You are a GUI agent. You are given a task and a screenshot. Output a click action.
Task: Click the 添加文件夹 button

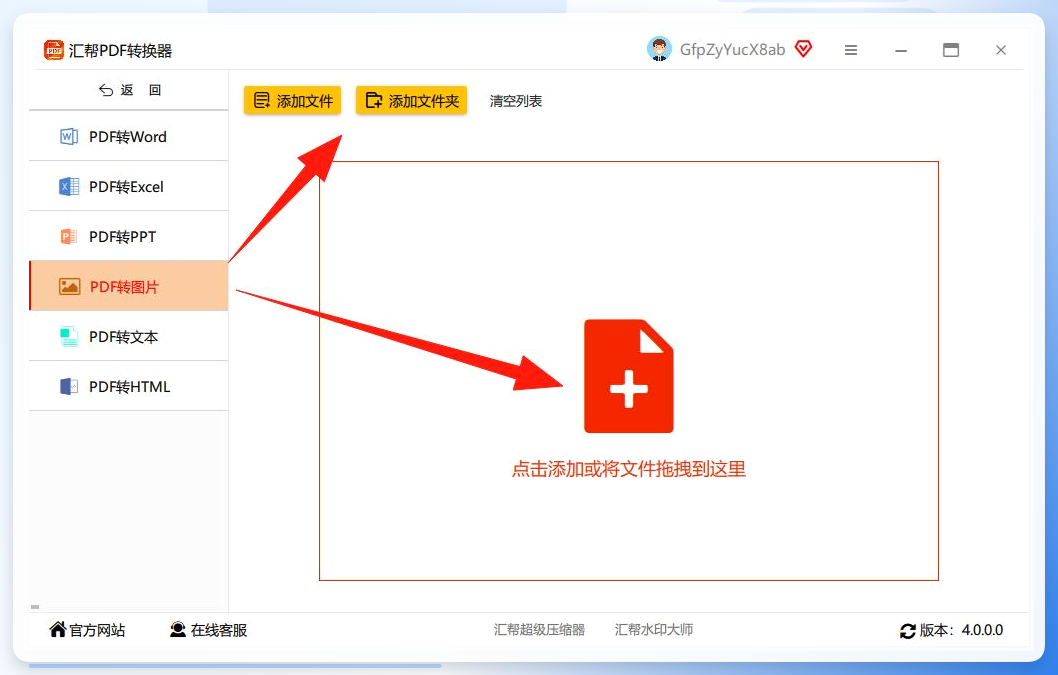click(412, 101)
